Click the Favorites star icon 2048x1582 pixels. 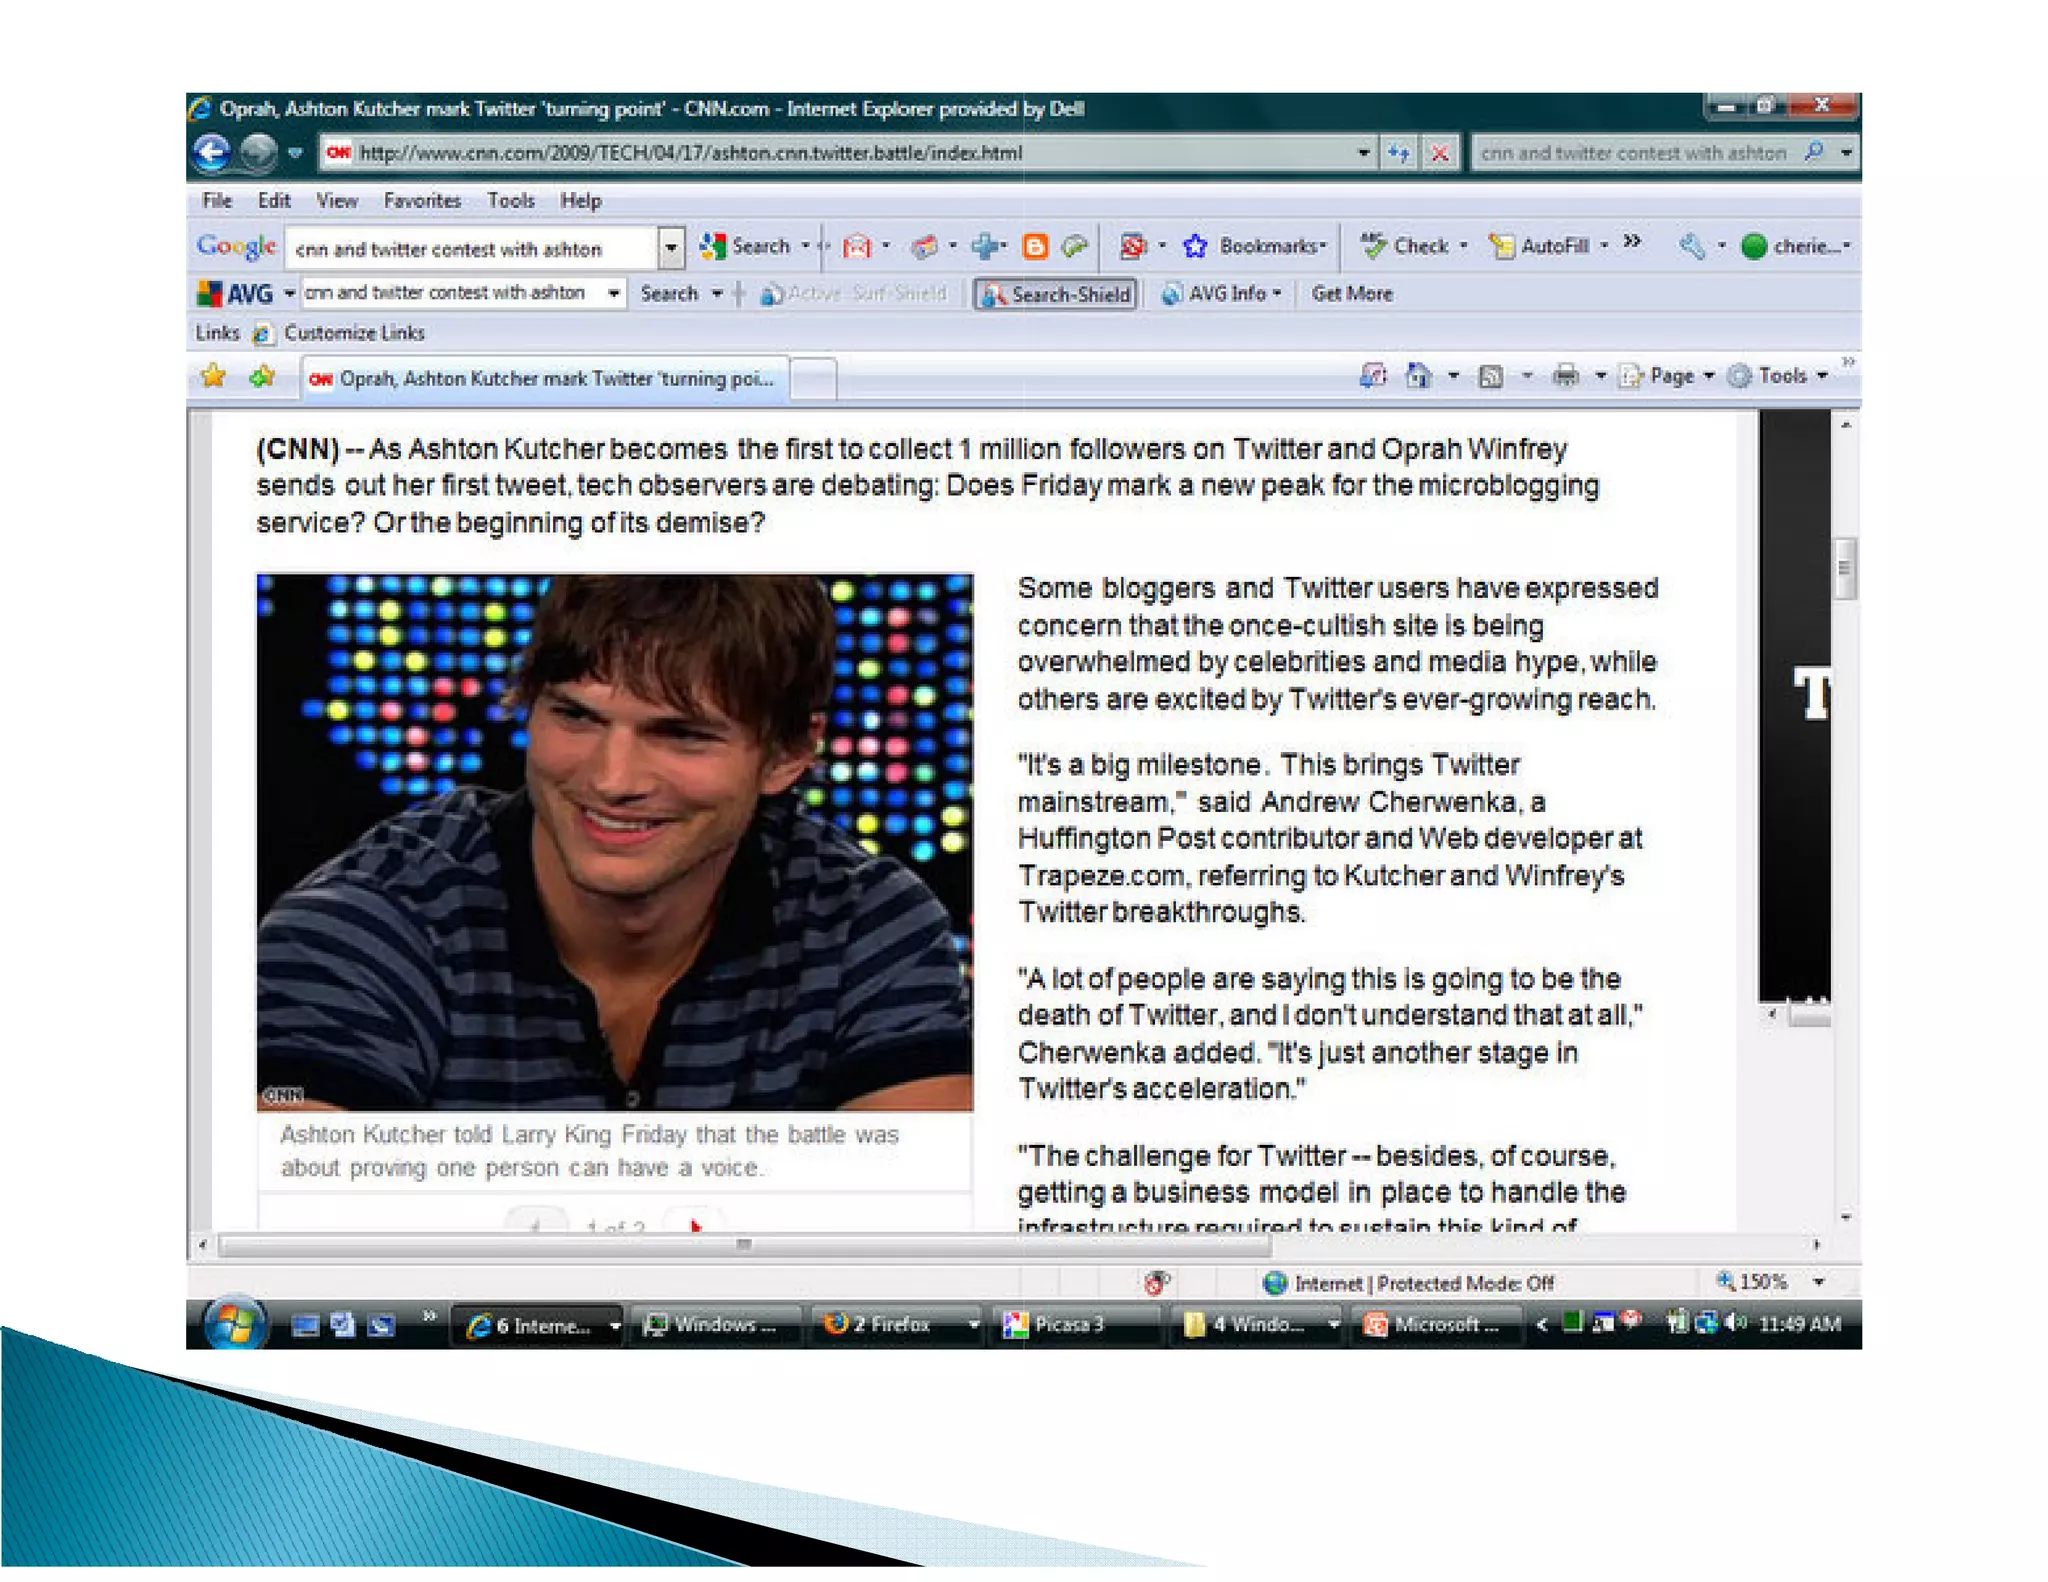tap(213, 376)
